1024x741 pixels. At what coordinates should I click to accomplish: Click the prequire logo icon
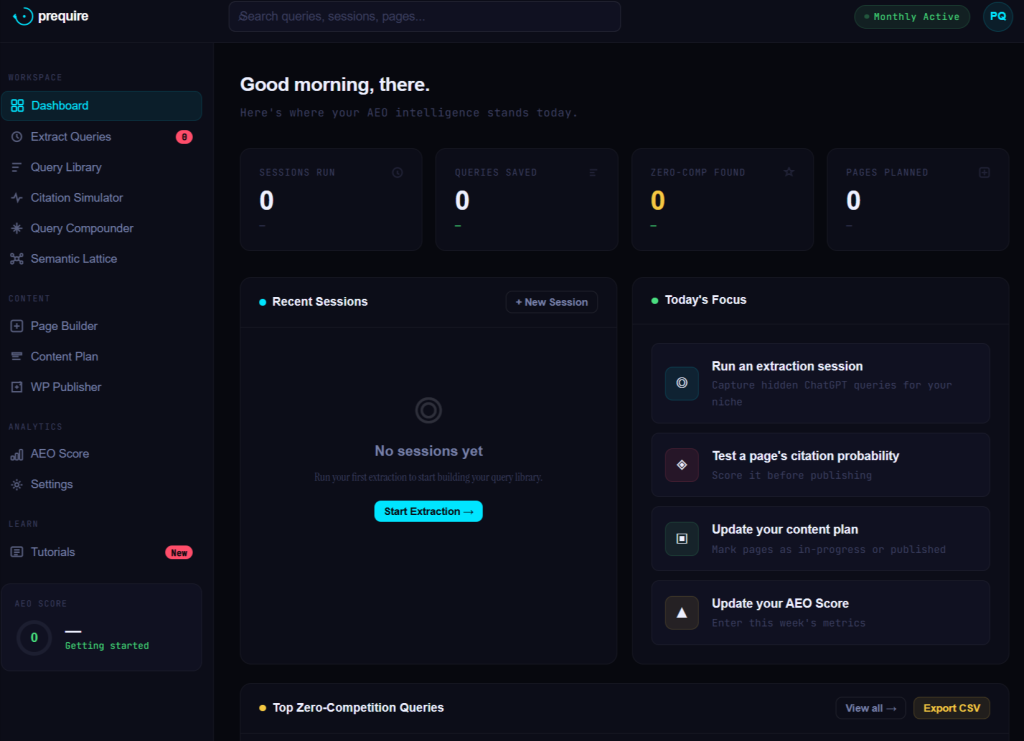click(x=23, y=16)
